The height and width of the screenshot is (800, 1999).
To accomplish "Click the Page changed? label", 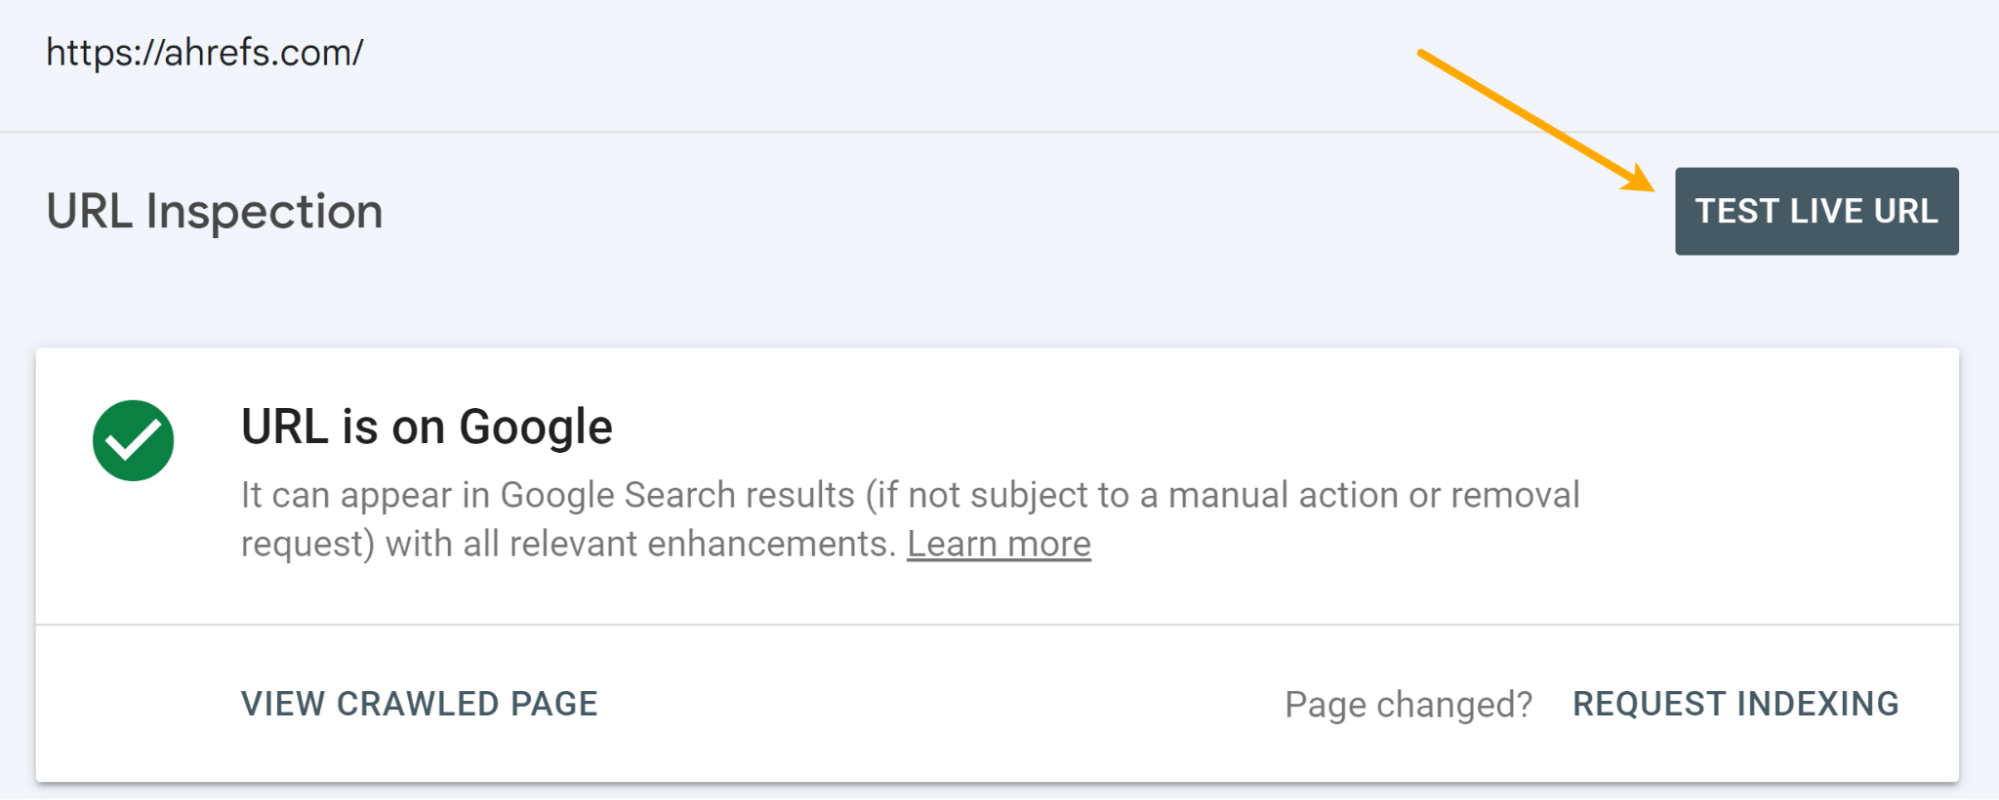I will pyautogui.click(x=1408, y=703).
